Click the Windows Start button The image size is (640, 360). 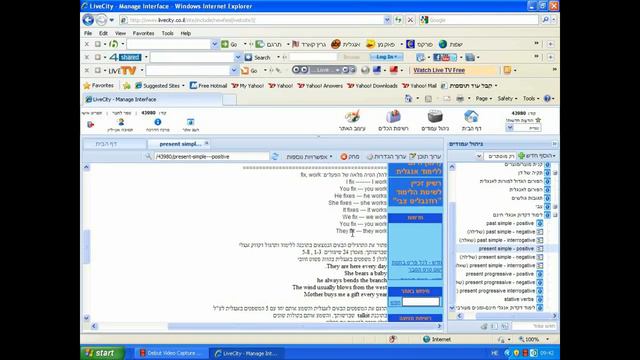(x=102, y=353)
